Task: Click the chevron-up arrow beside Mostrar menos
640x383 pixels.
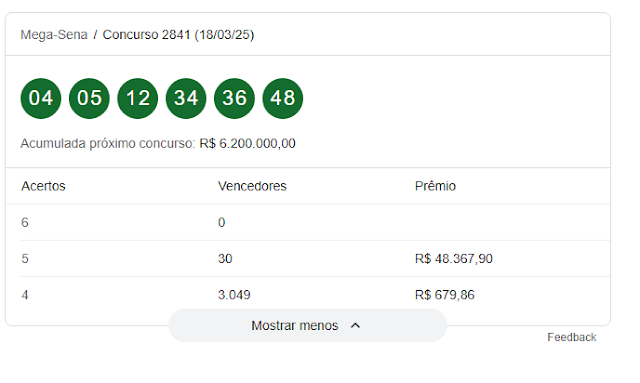Action: pyautogui.click(x=356, y=325)
